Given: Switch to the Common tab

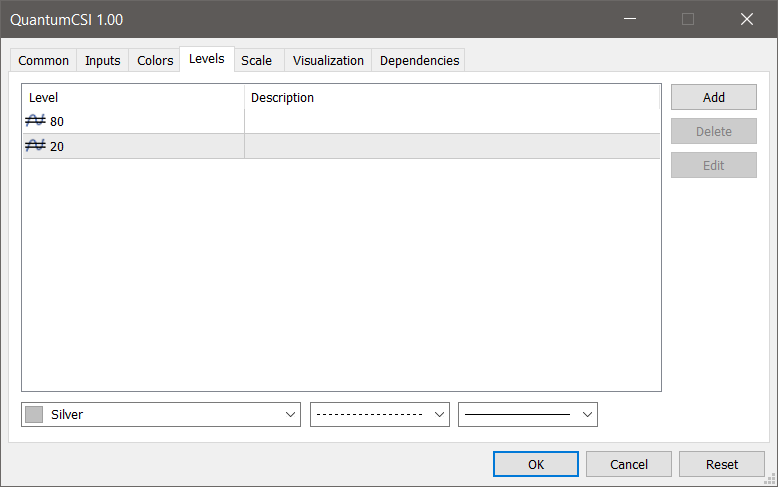Looking at the screenshot, I should pyautogui.click(x=44, y=60).
